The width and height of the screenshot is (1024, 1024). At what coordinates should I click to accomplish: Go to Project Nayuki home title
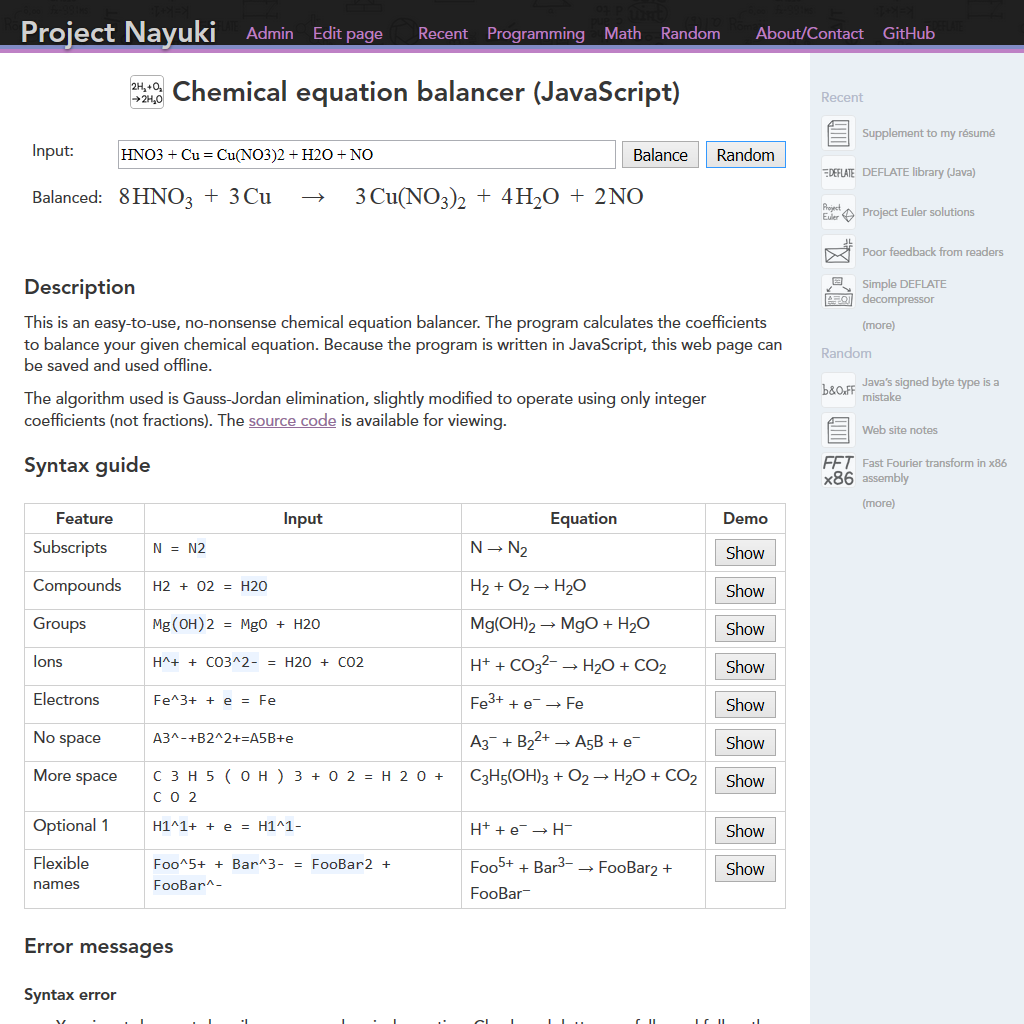point(118,32)
